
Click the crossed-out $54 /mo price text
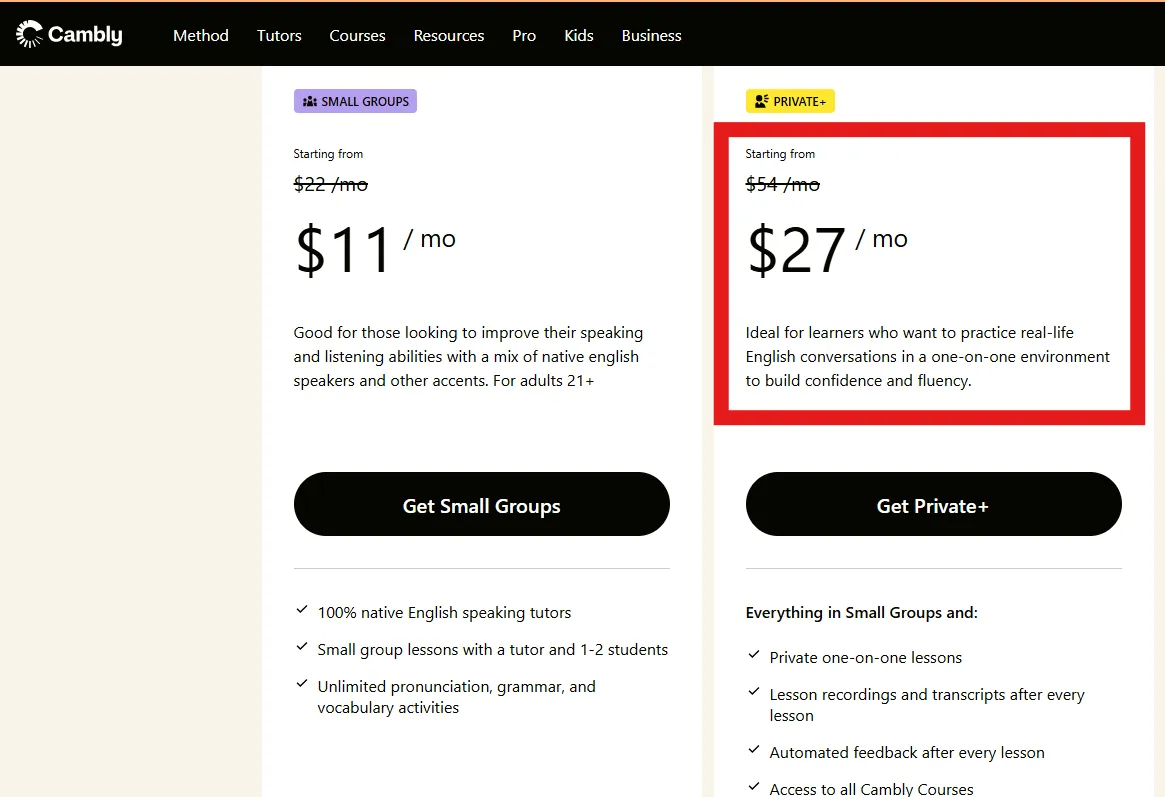click(782, 184)
